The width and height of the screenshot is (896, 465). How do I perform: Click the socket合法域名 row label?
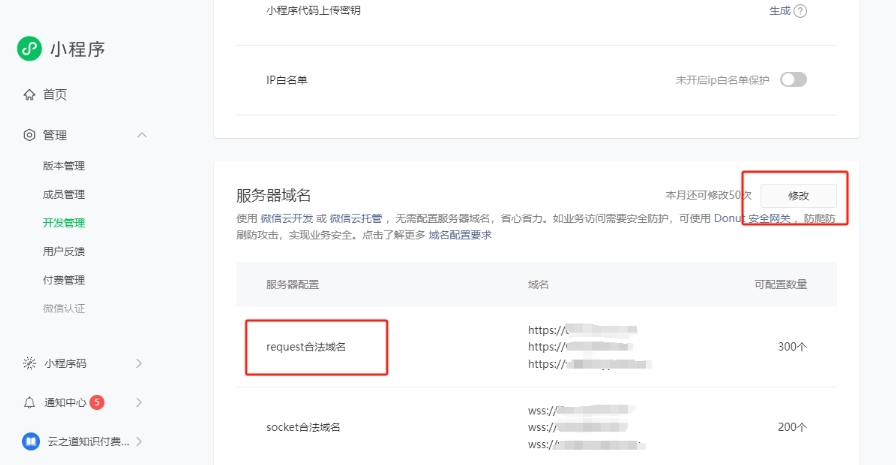click(x=303, y=427)
